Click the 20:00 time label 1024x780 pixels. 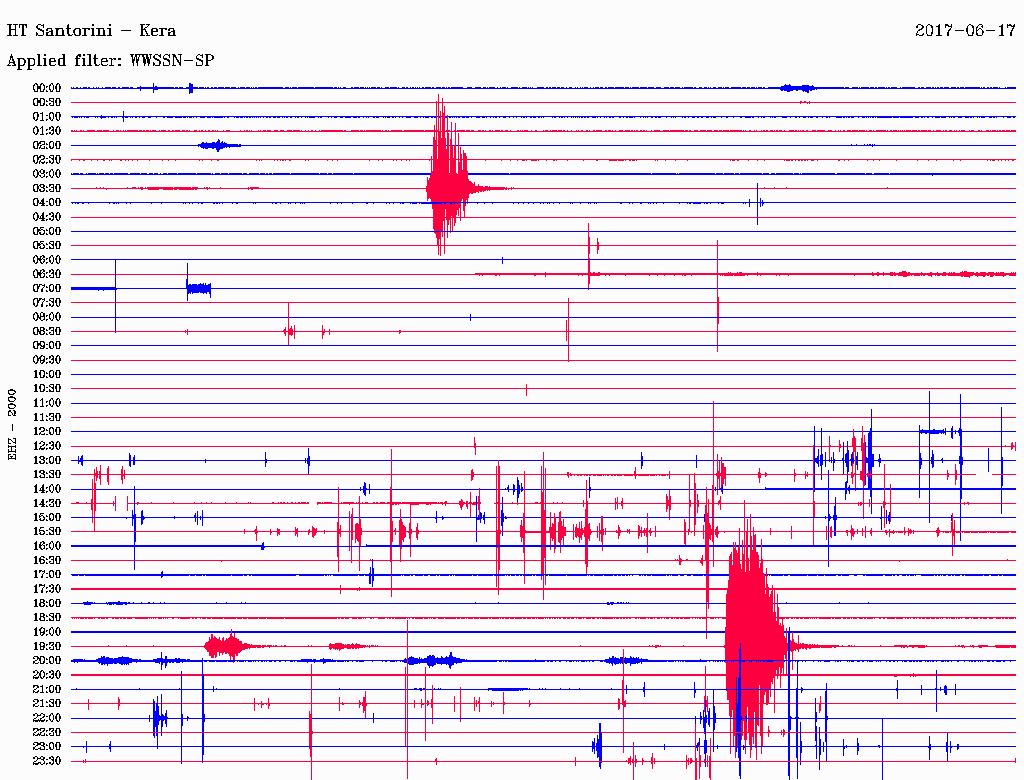point(47,660)
